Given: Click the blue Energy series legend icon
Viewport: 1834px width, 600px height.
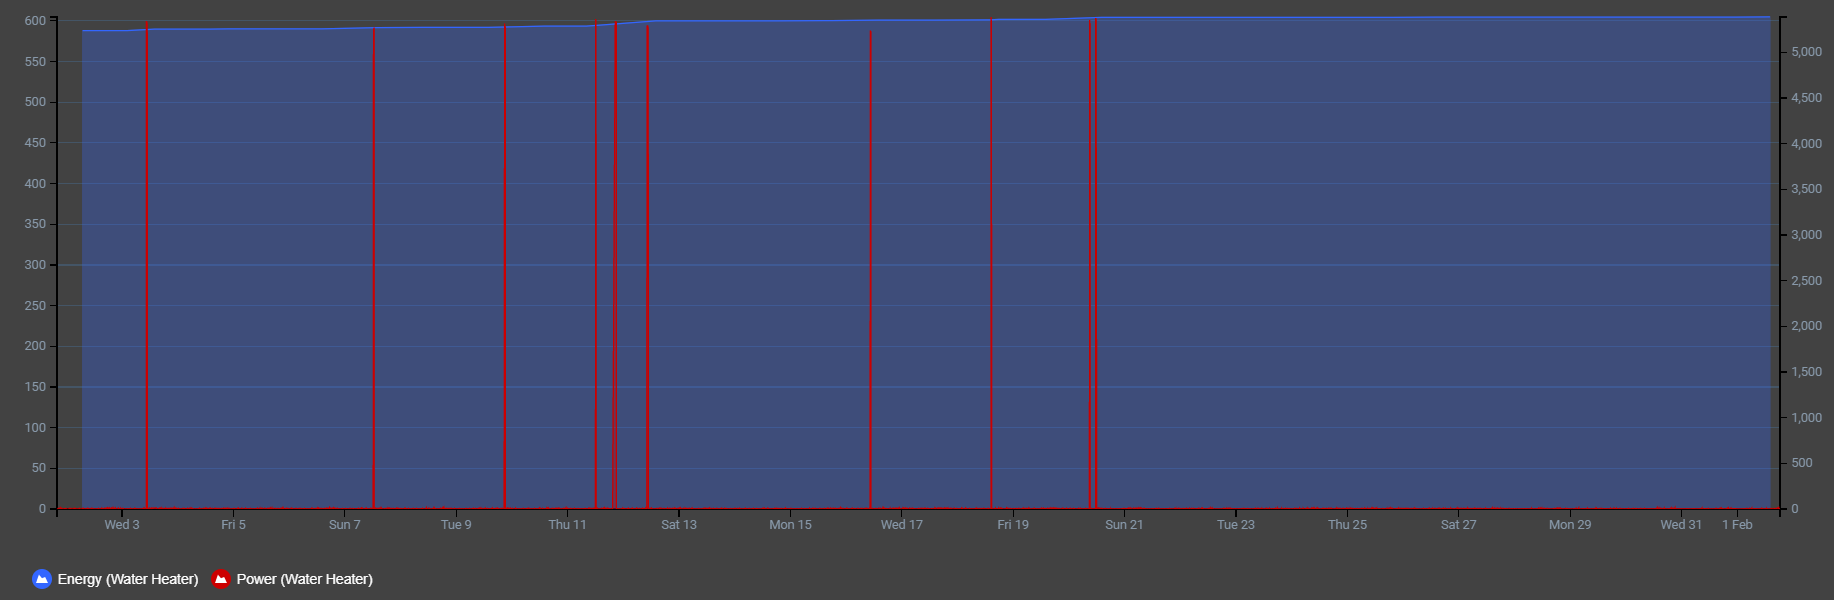Looking at the screenshot, I should [42, 579].
